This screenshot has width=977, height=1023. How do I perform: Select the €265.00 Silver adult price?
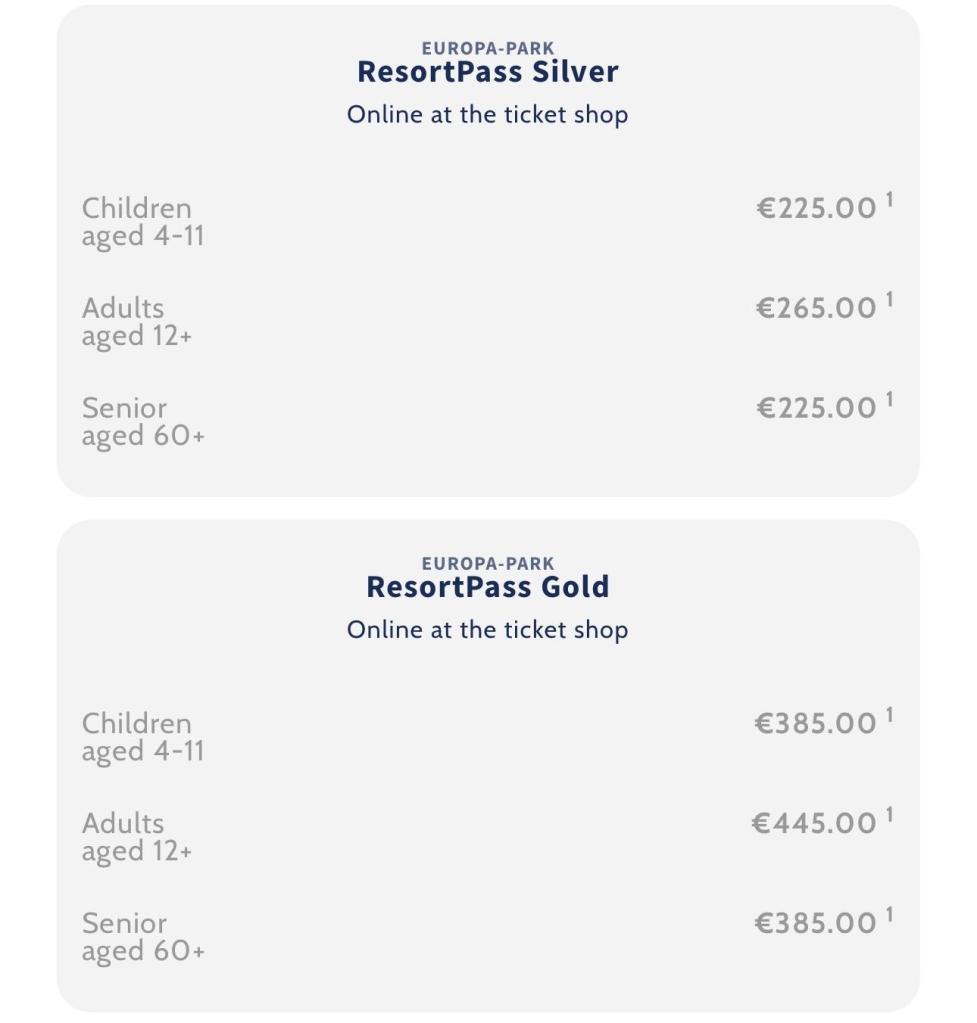(x=816, y=308)
